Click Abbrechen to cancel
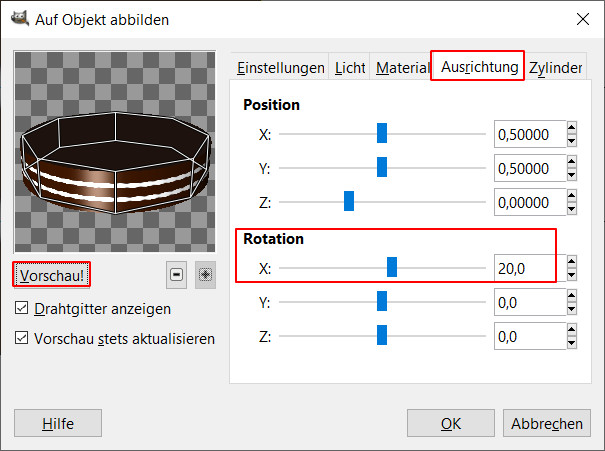Screen dimensions: 605x451 coord(547,423)
